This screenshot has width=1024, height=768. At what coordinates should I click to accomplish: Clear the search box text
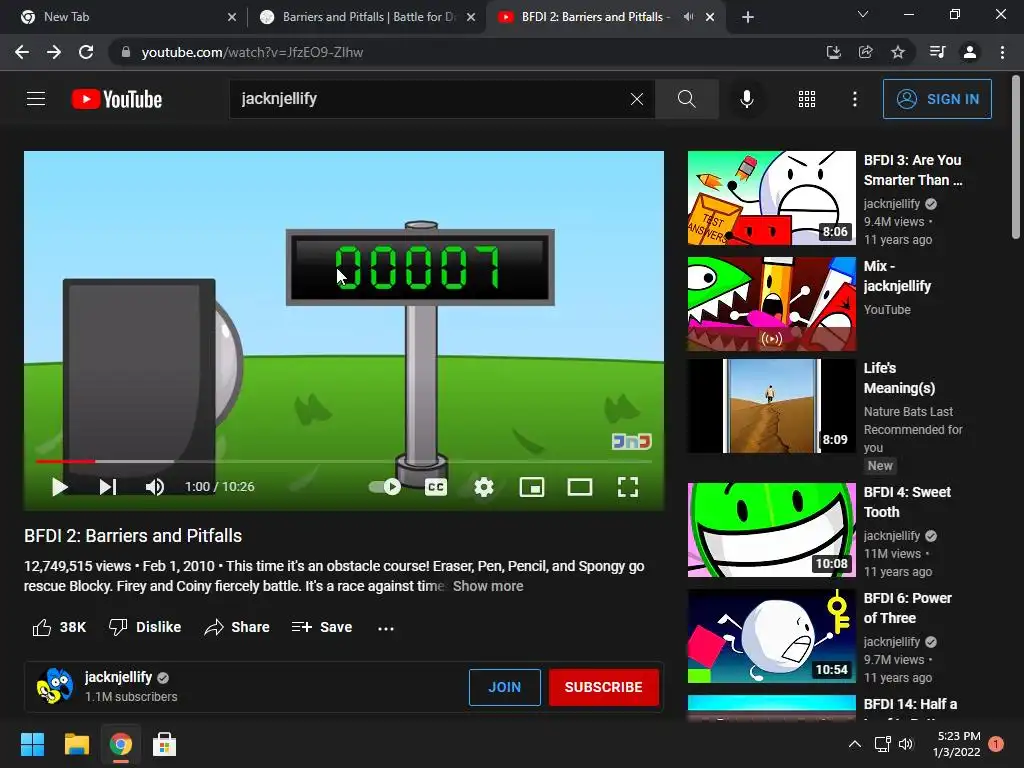point(637,99)
